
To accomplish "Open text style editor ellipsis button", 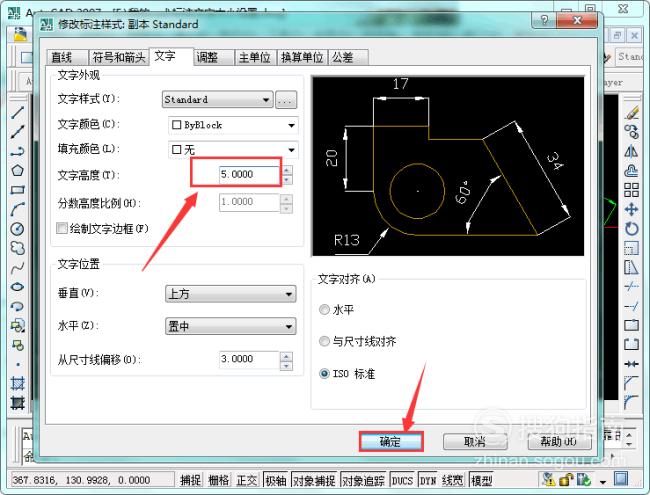I will (286, 100).
